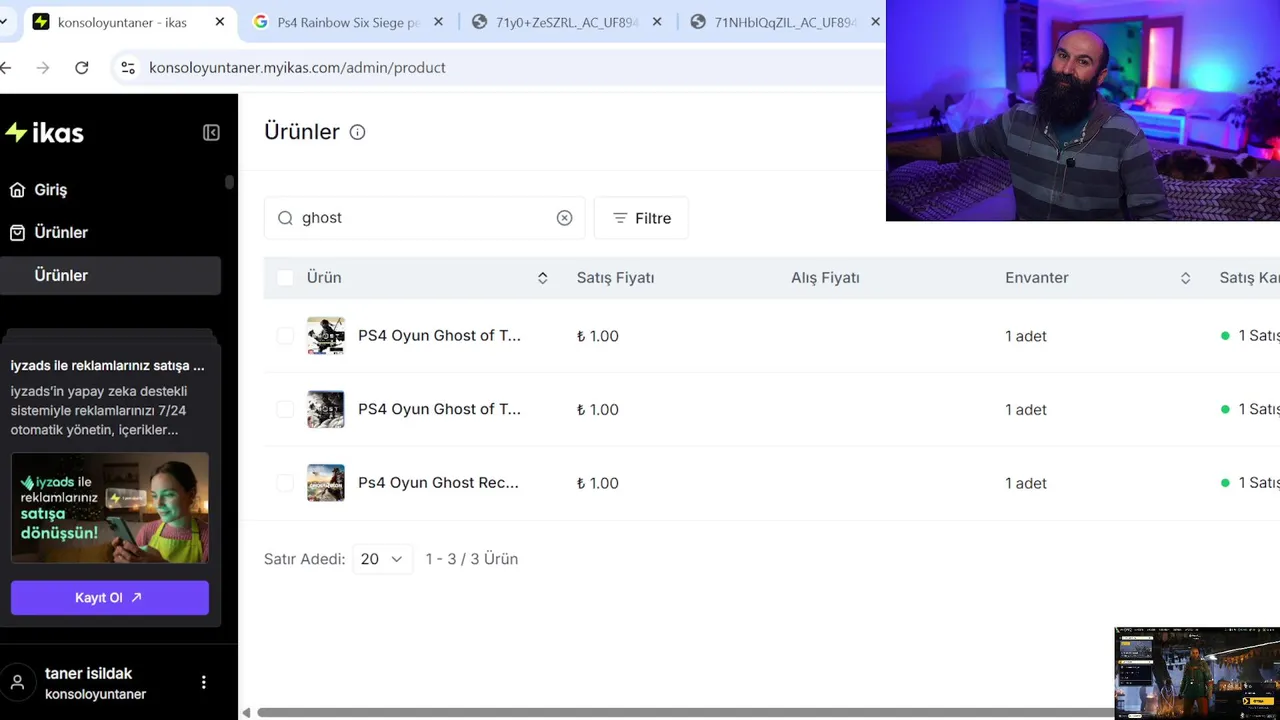Open the Ürünler info icon beside title
The image size is (1280, 720).
pyautogui.click(x=357, y=132)
